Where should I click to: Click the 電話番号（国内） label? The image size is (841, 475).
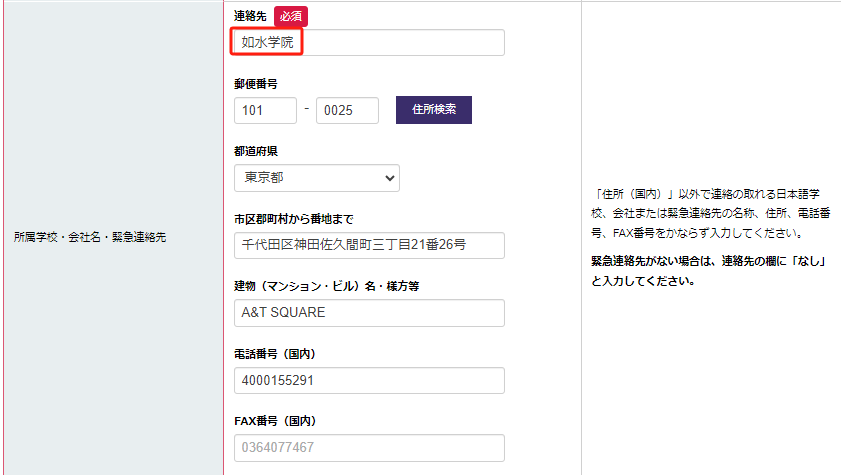tap(275, 354)
